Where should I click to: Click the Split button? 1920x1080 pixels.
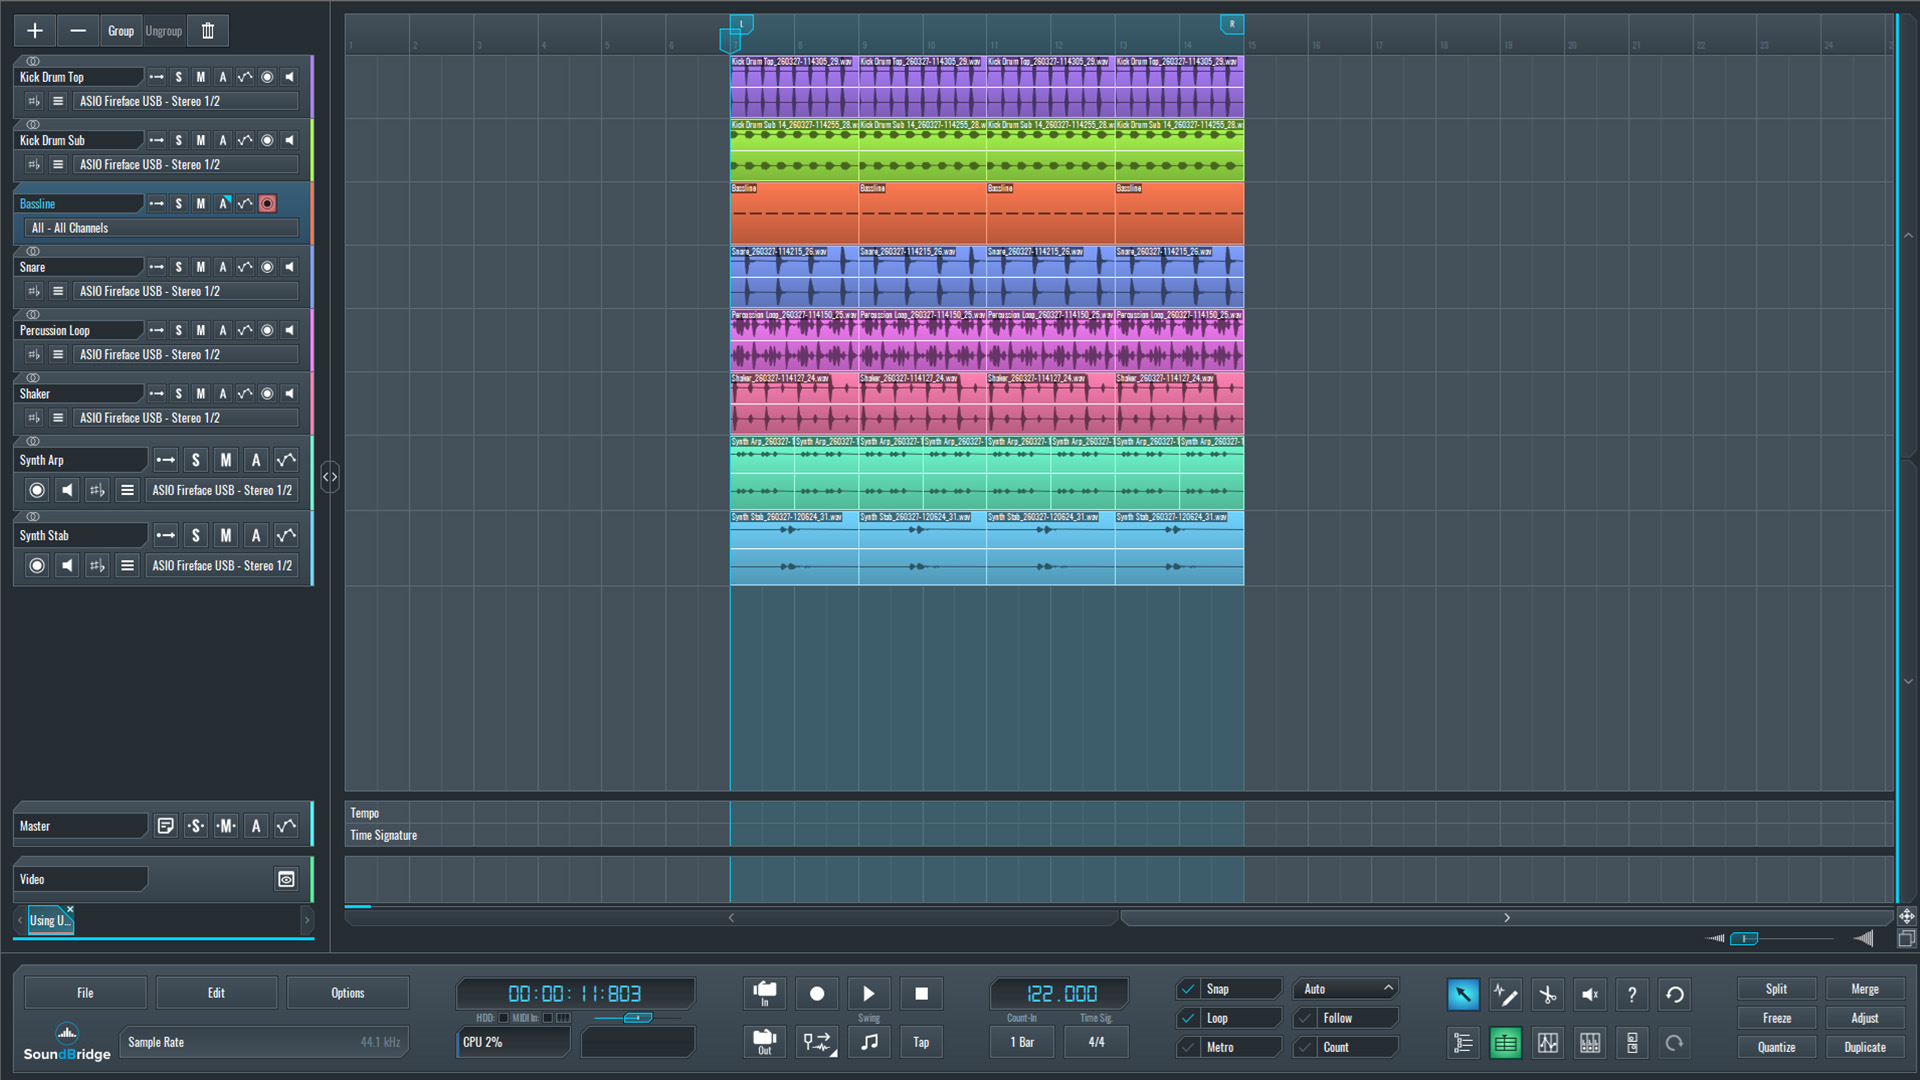point(1776,989)
